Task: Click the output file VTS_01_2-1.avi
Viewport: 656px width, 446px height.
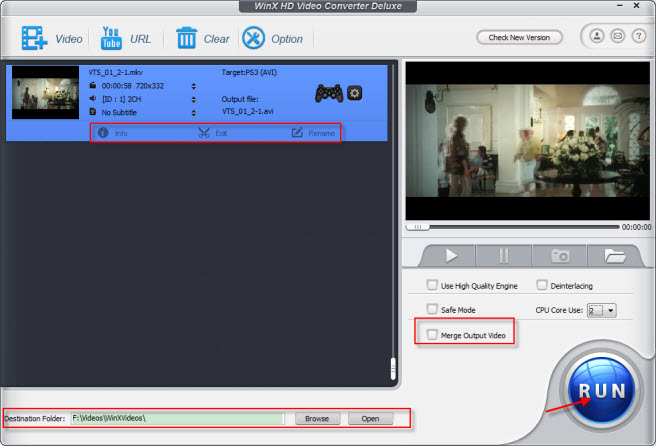Action: click(x=248, y=111)
